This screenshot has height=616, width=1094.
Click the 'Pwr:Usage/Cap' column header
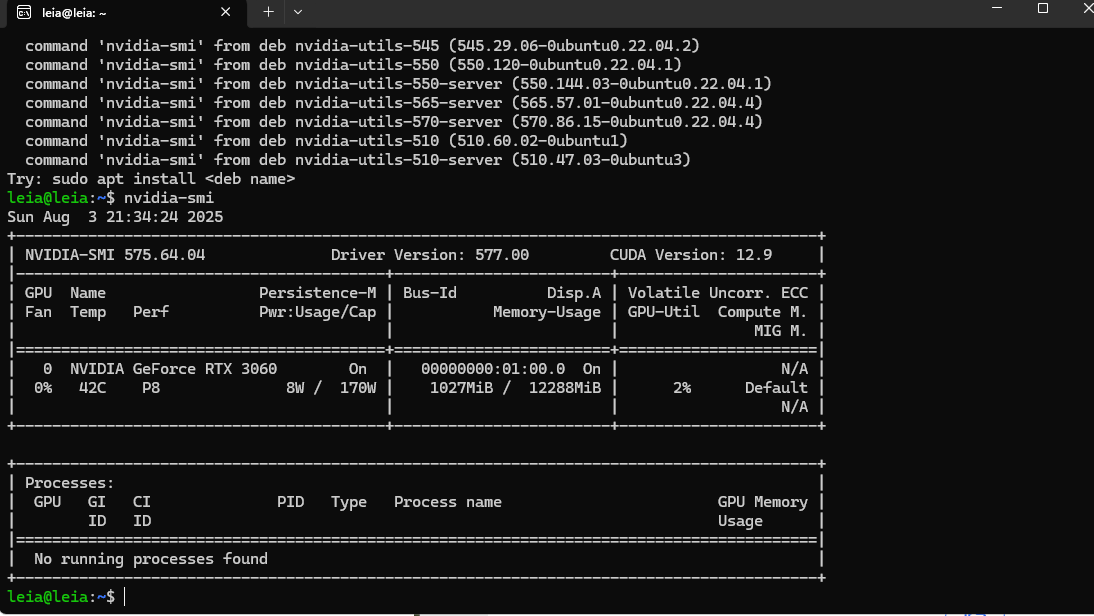pyautogui.click(x=317, y=312)
